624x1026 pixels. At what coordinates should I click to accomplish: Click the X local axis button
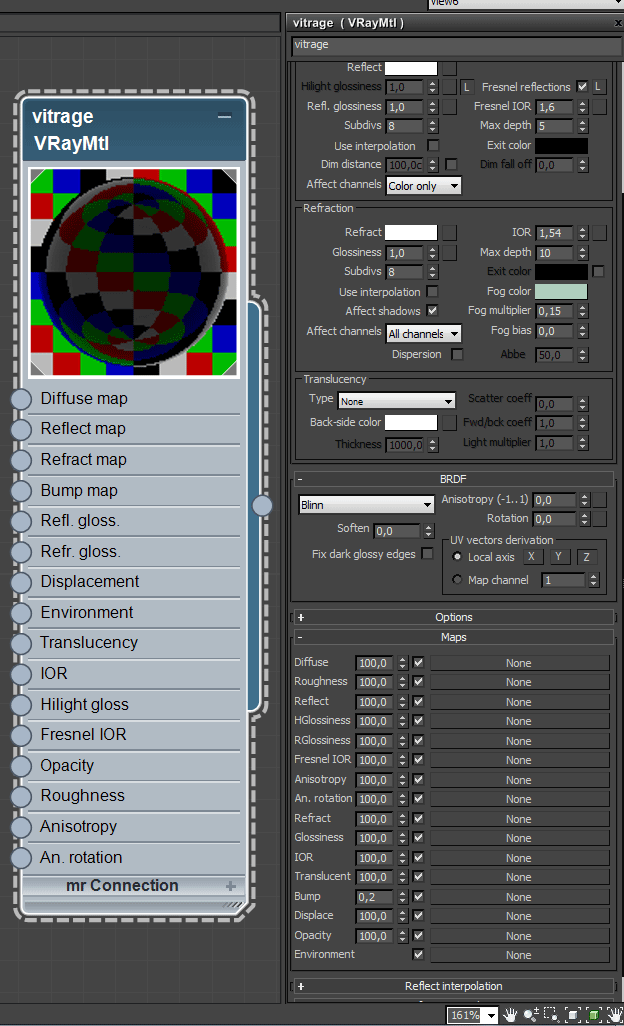coord(531,557)
